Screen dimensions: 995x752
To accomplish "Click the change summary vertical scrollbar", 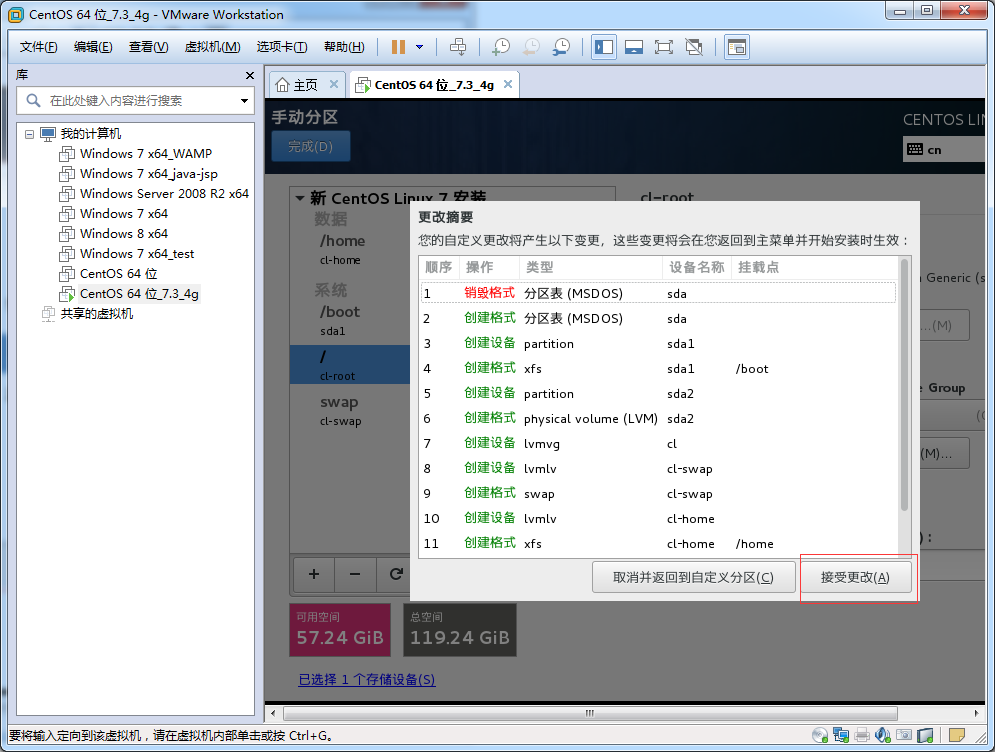I will point(905,385).
